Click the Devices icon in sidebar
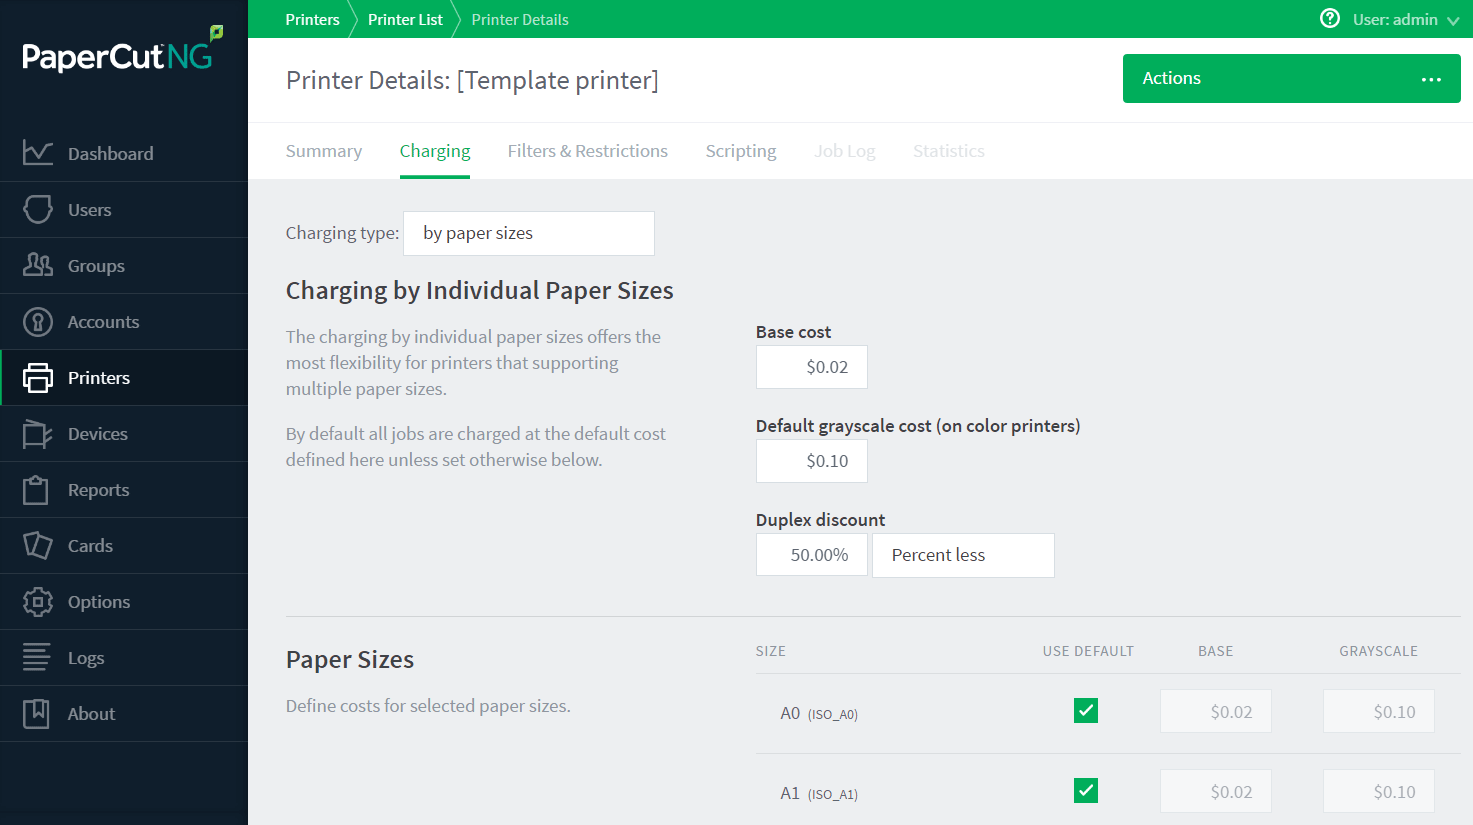This screenshot has width=1473, height=825. pyautogui.click(x=37, y=433)
